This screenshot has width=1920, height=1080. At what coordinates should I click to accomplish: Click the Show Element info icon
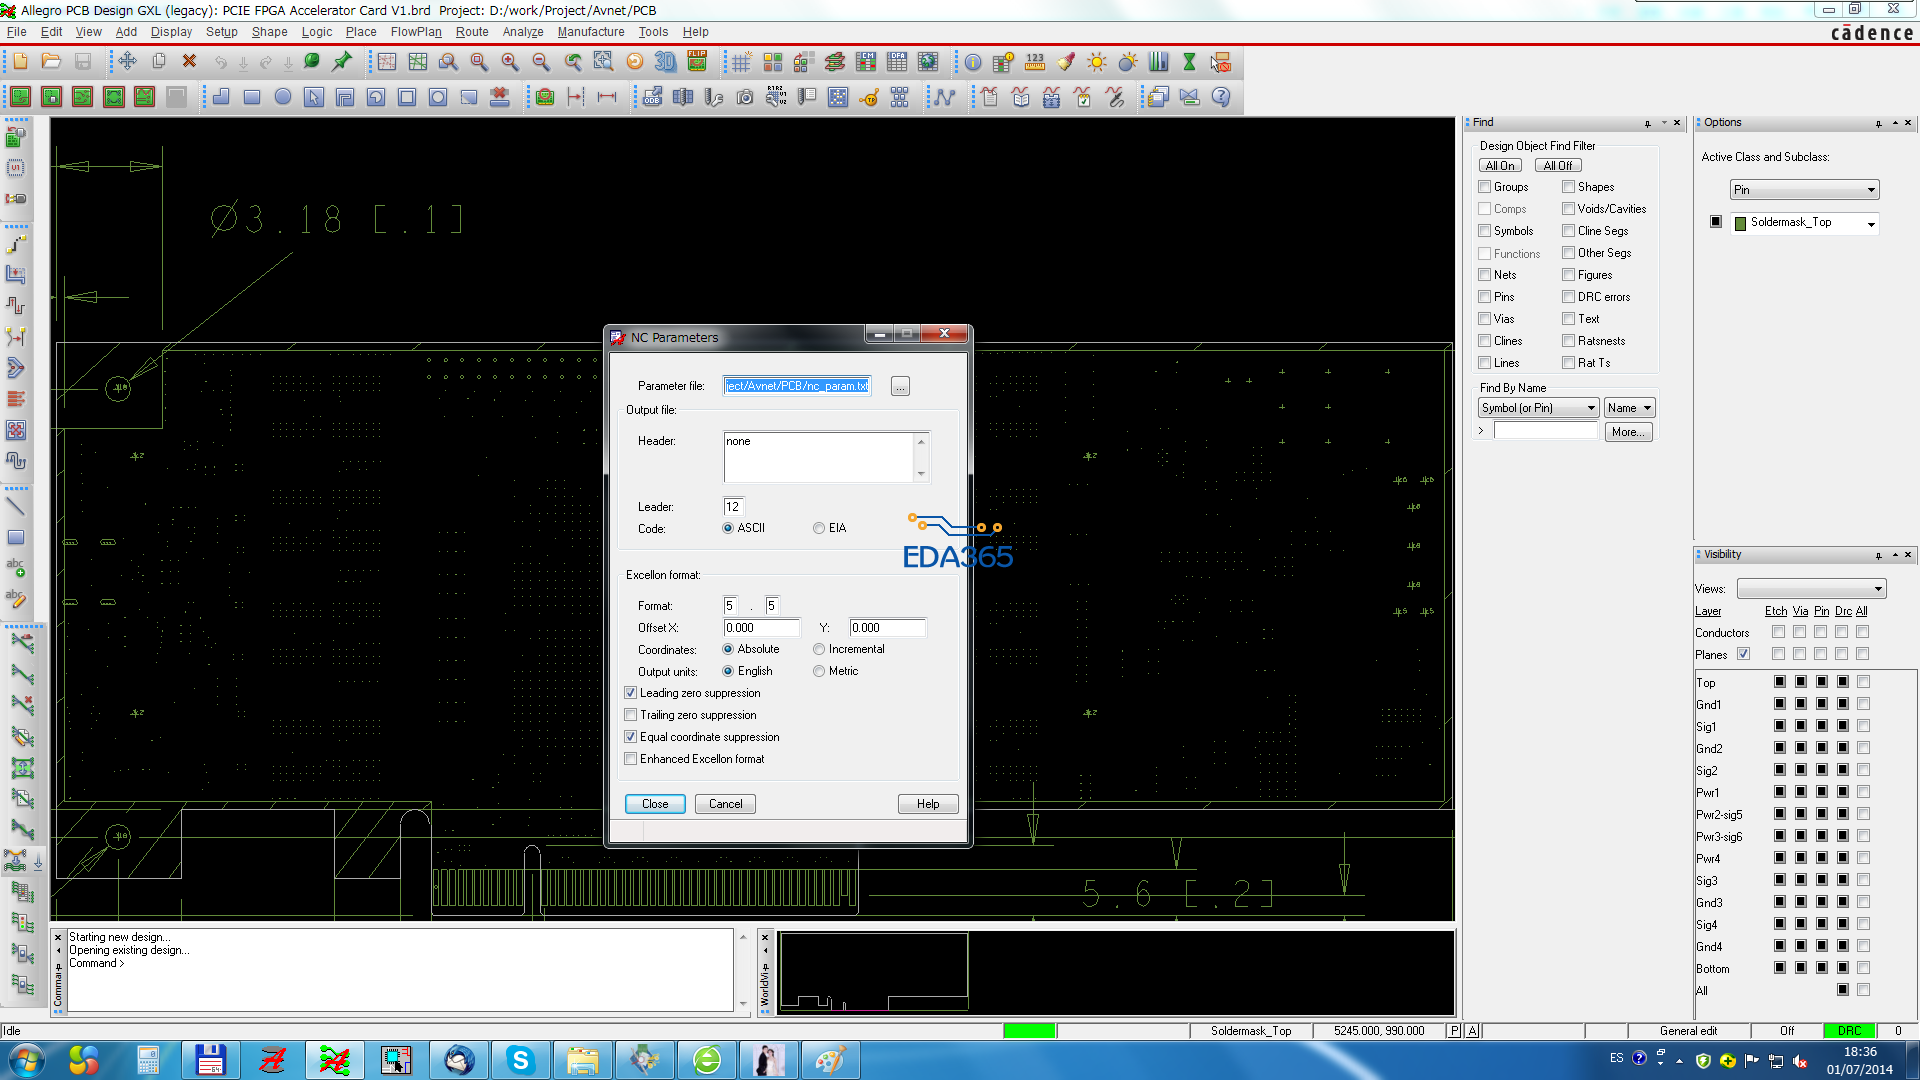972,62
